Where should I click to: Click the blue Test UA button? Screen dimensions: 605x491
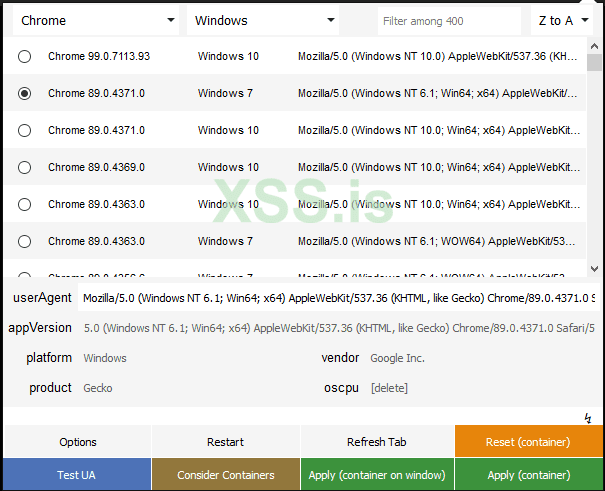click(x=76, y=475)
